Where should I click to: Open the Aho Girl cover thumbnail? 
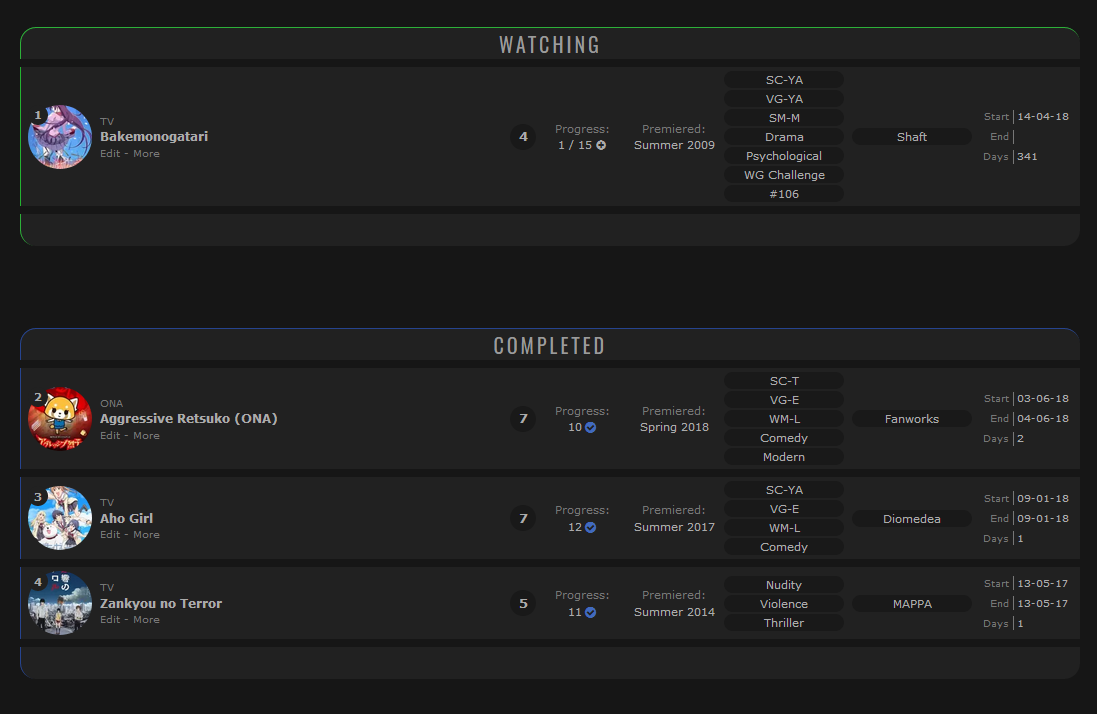(x=59, y=518)
